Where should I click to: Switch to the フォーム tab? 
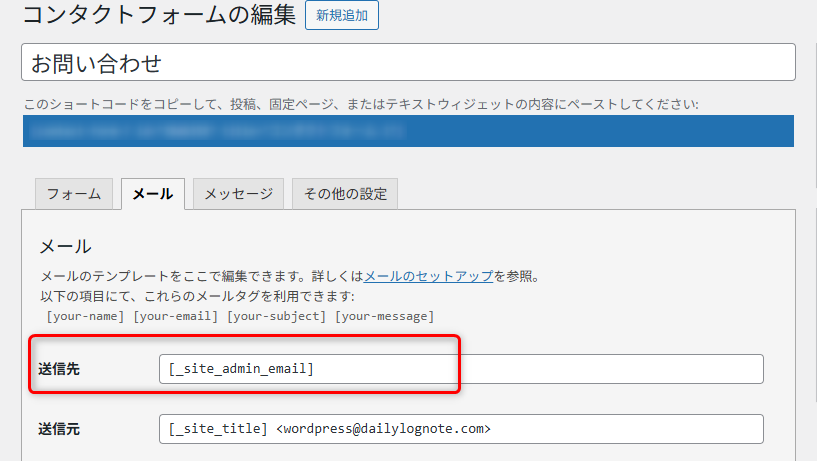click(74, 194)
